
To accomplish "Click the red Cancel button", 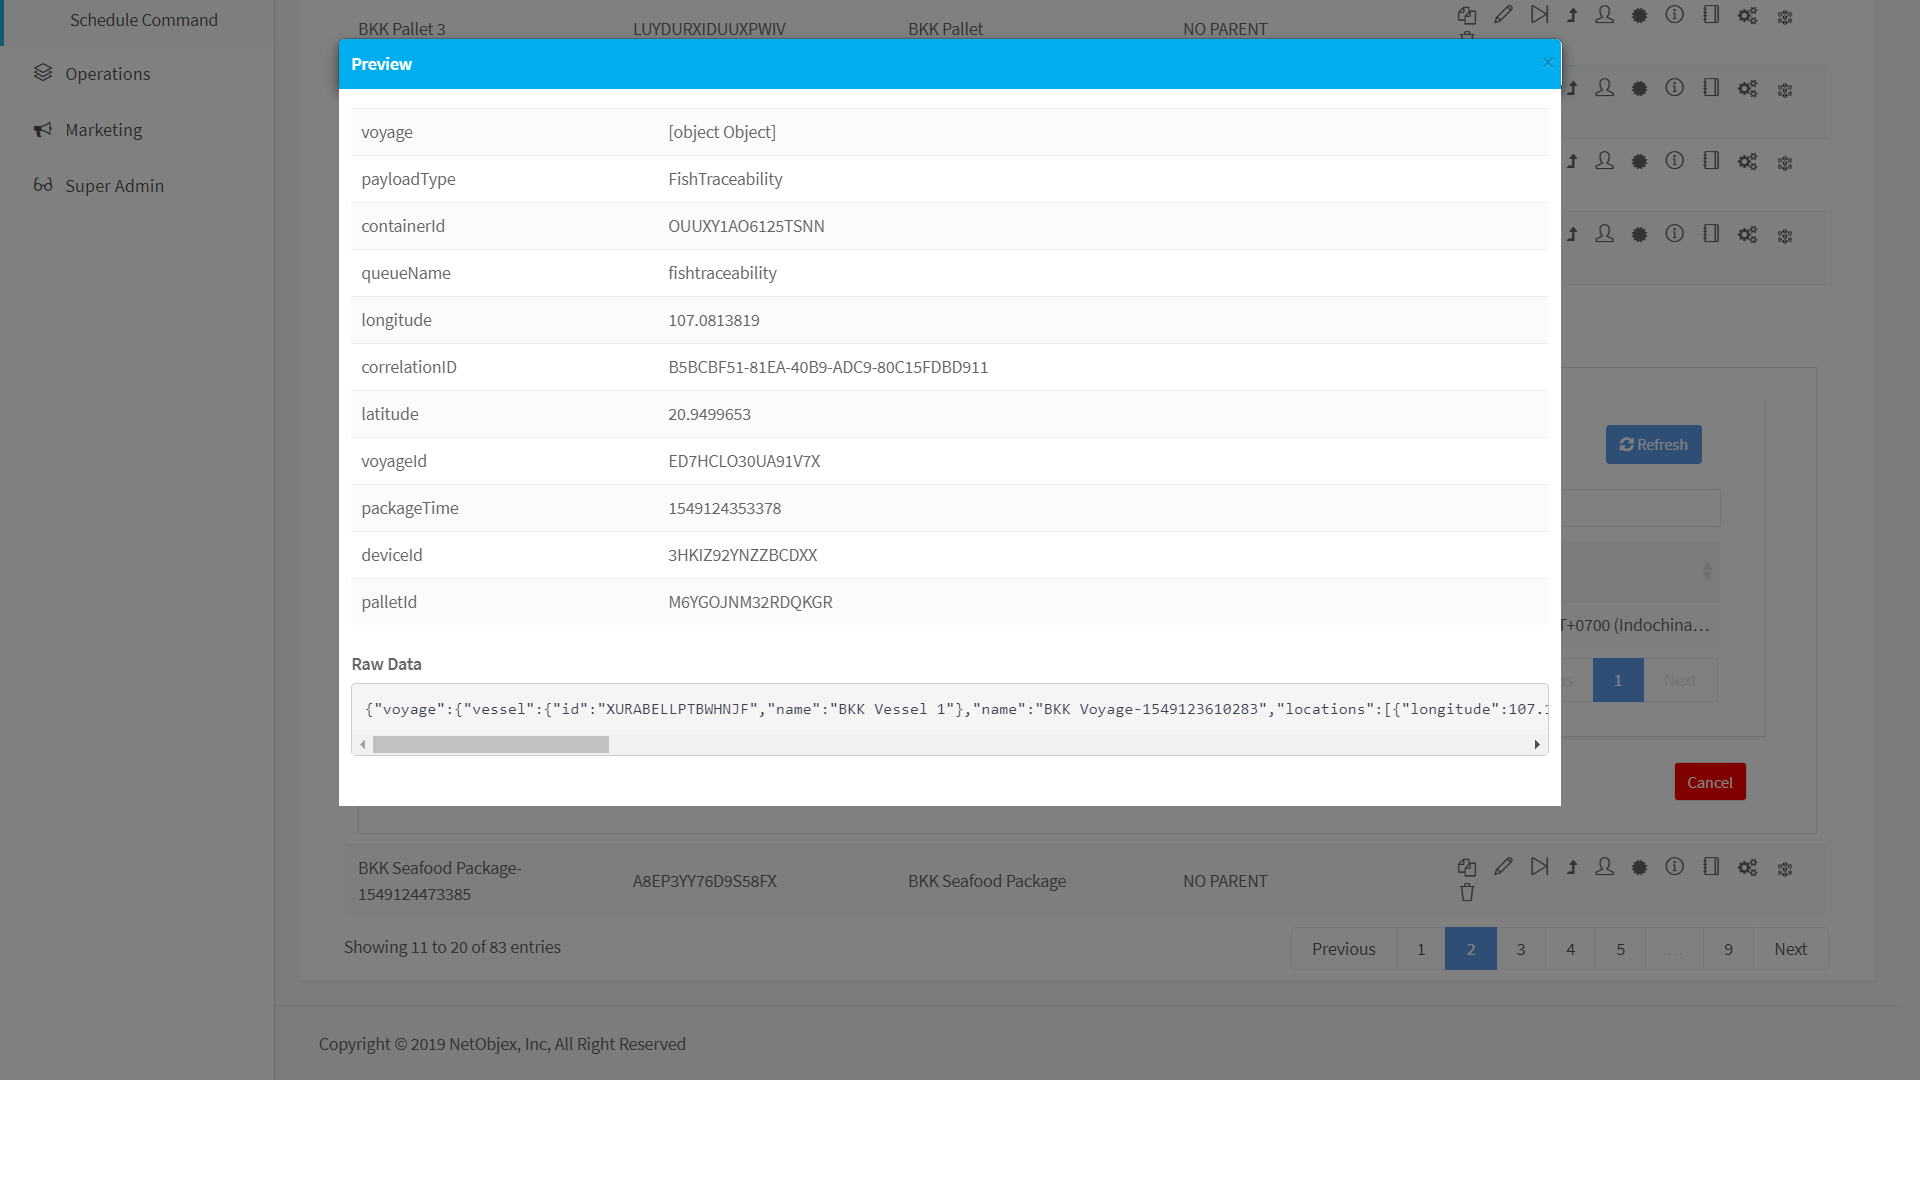I will 1709,782.
